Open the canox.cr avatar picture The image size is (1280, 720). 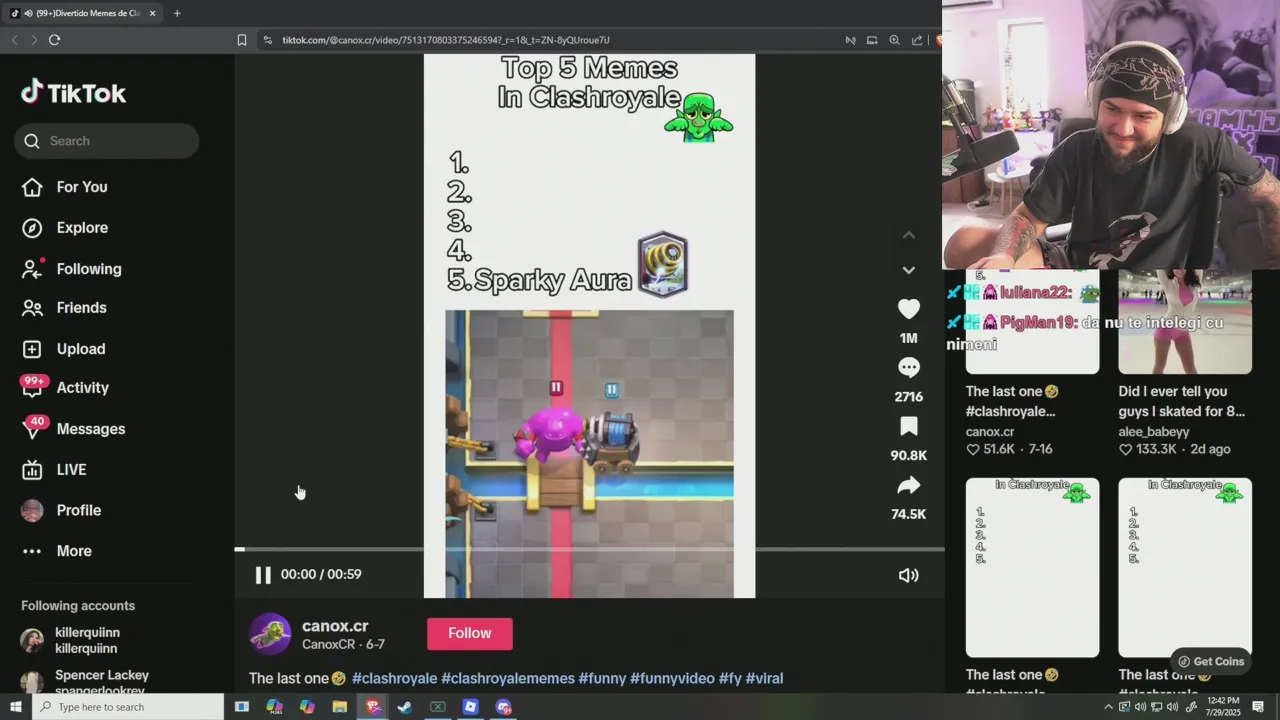[x=270, y=634]
